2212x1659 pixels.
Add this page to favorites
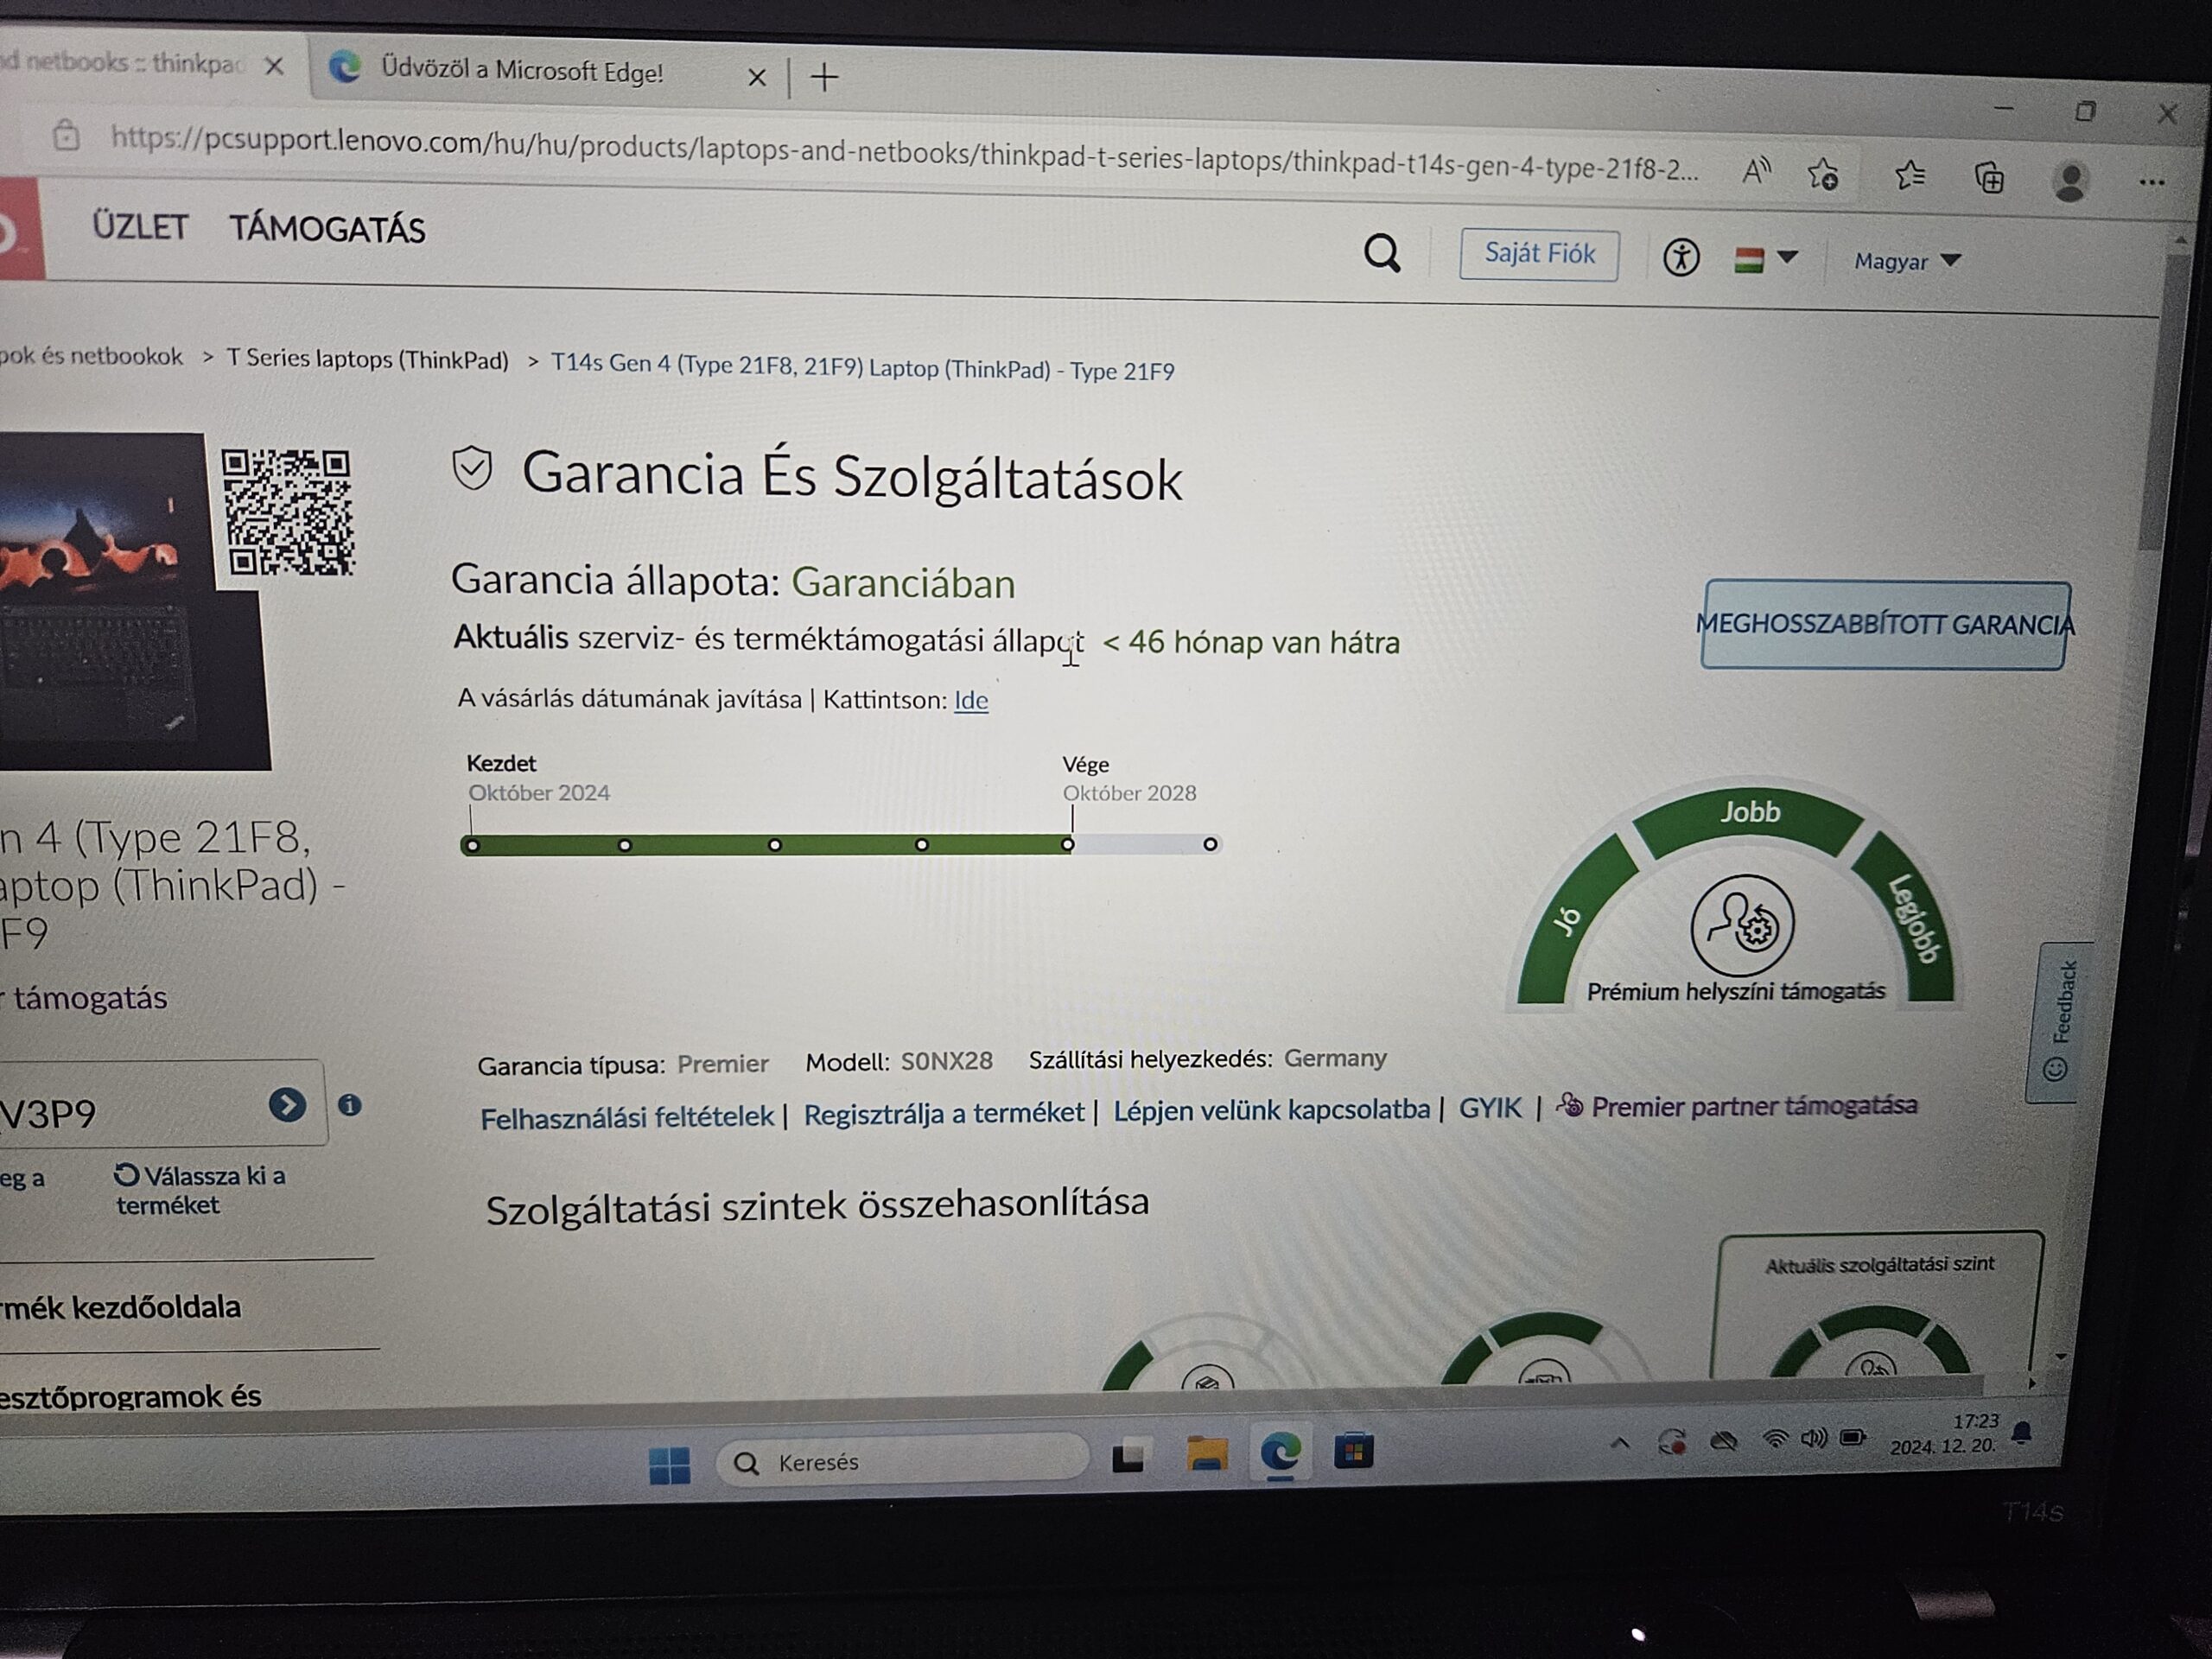coord(1822,175)
